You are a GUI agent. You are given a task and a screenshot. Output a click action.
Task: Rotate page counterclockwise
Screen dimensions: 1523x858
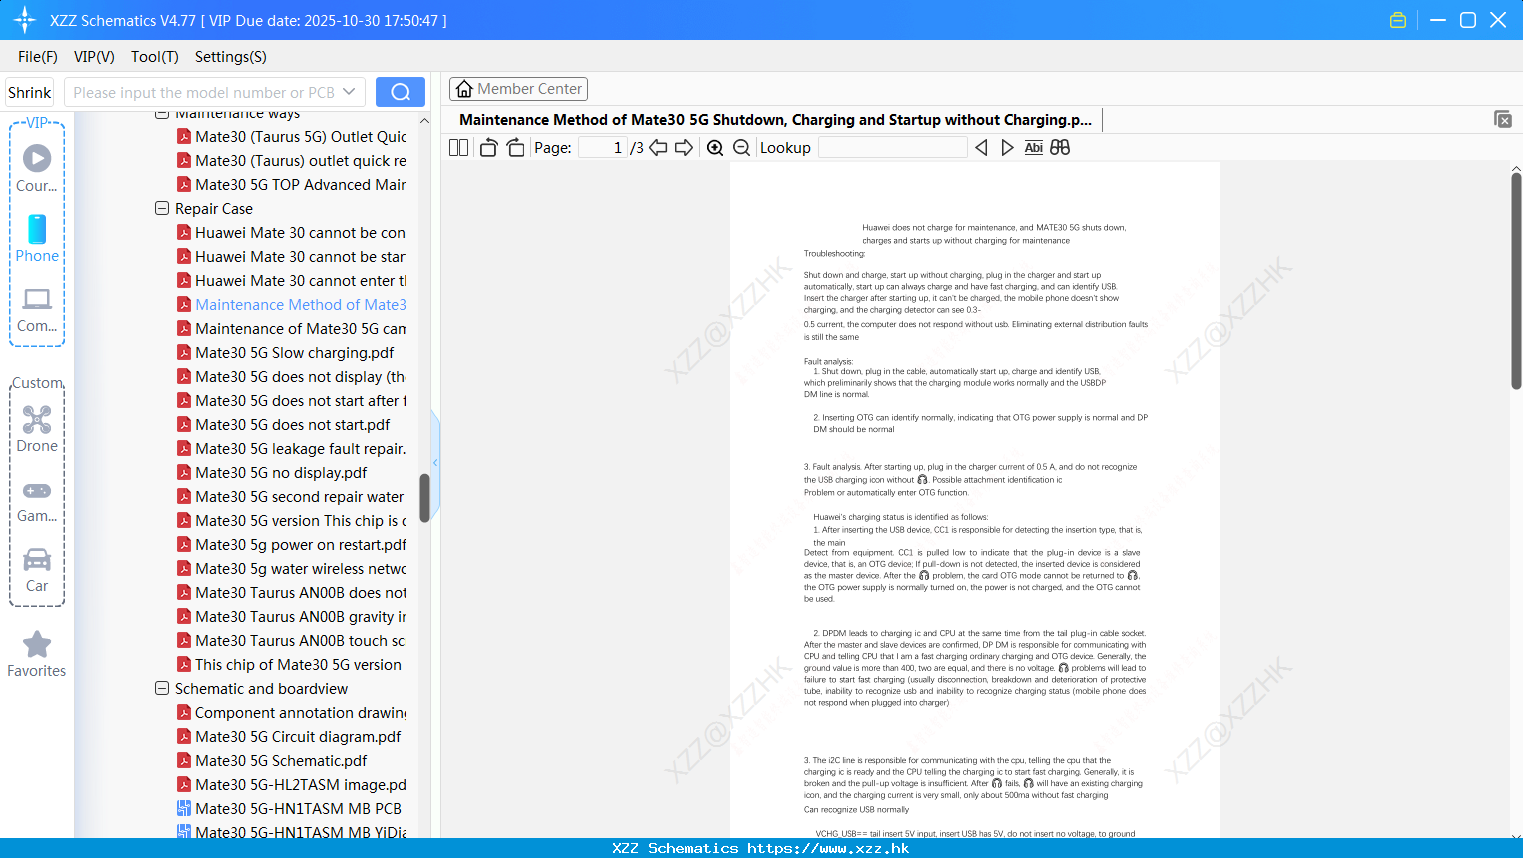(488, 147)
